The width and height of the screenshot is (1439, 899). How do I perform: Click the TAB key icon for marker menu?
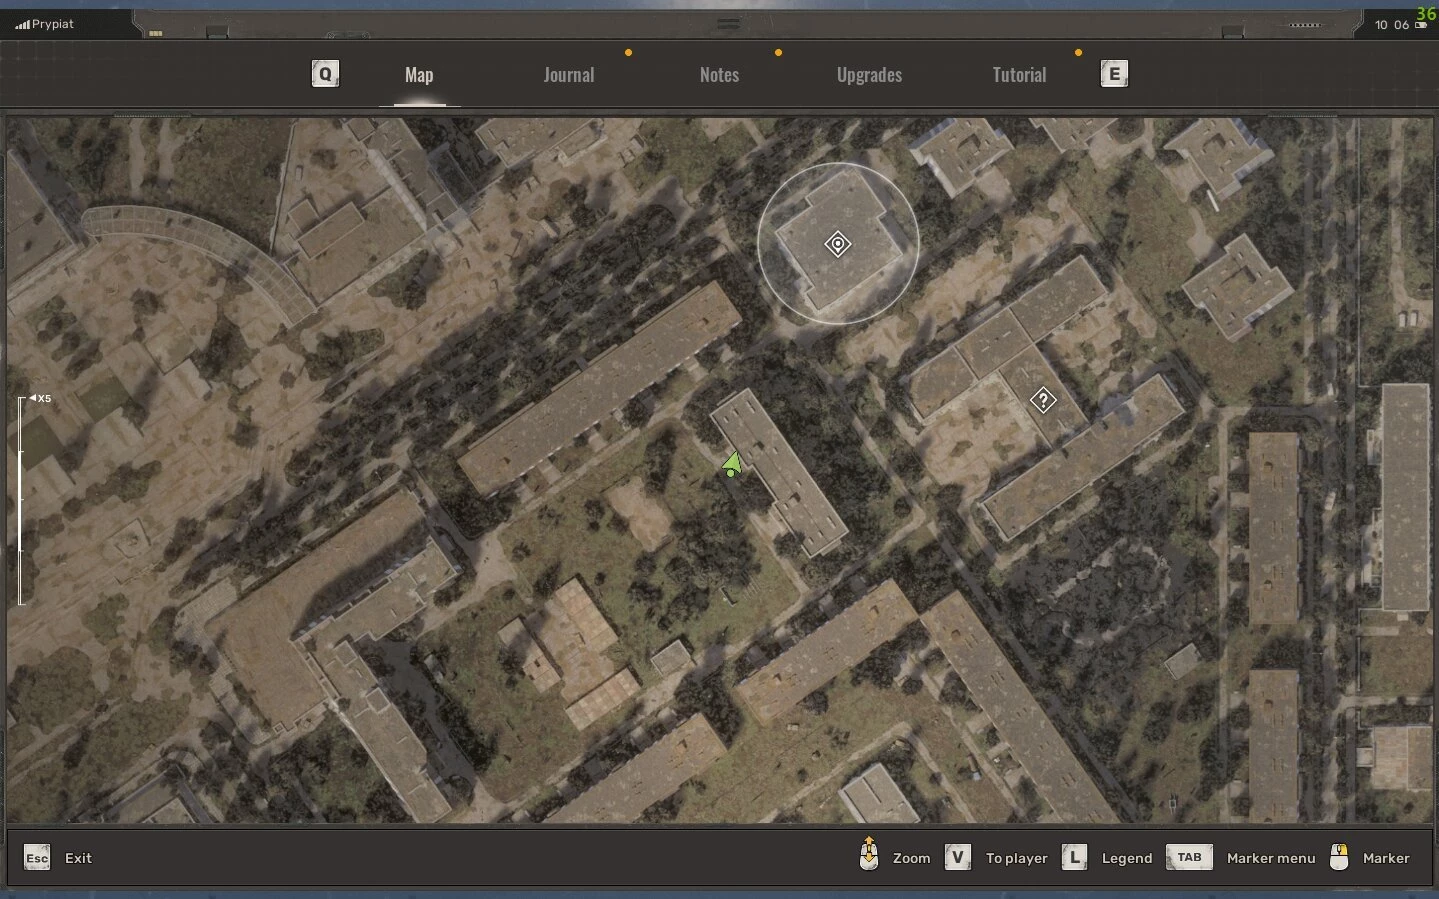point(1189,858)
